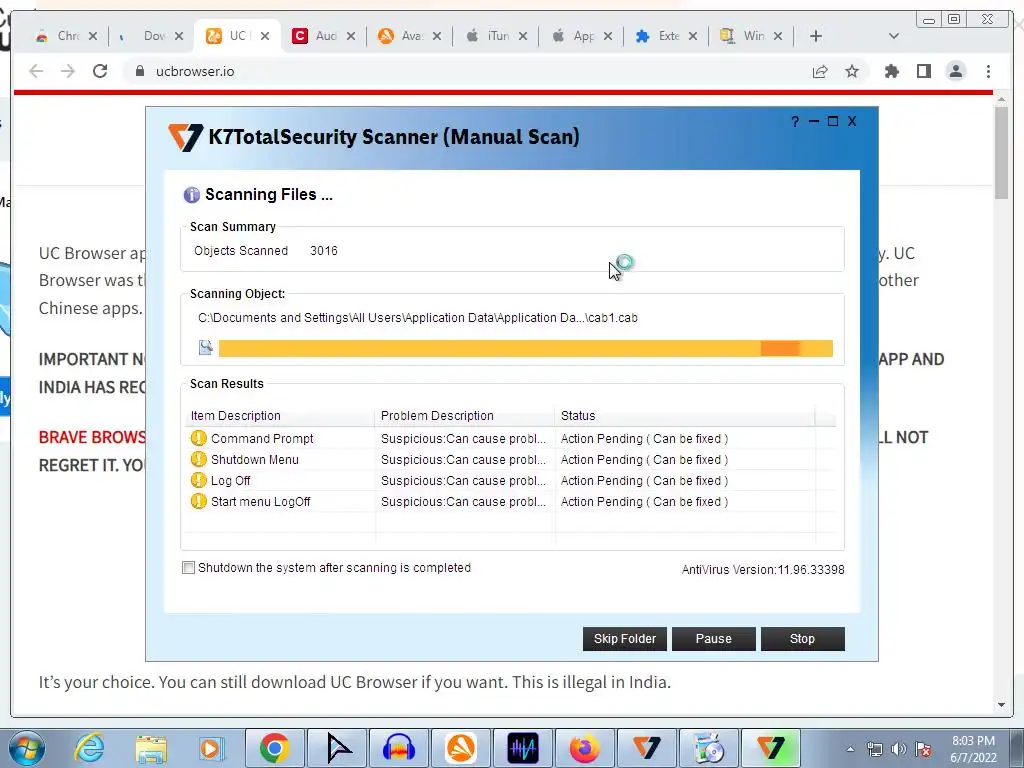
Task: Click the Chrome page vertical scrollbar thumb
Action: point(1002,152)
